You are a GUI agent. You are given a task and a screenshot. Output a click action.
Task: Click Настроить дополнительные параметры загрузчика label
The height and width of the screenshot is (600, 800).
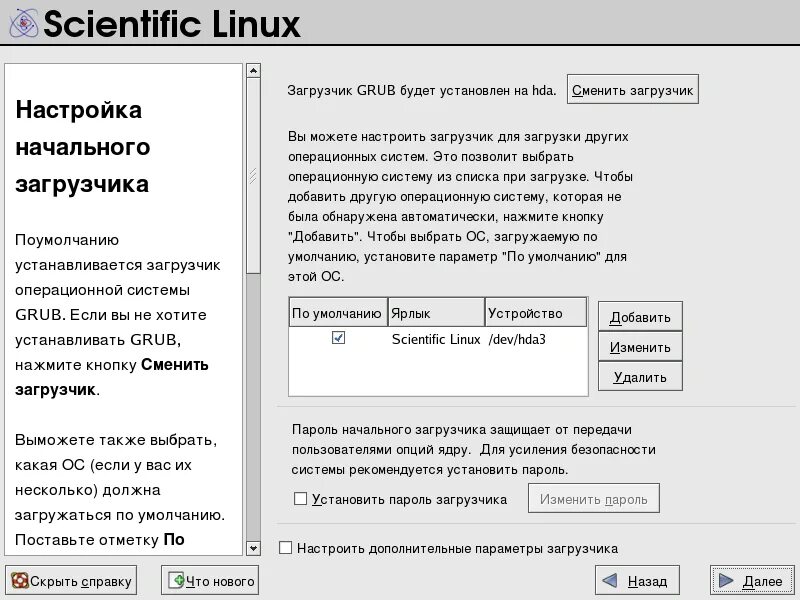point(457,548)
